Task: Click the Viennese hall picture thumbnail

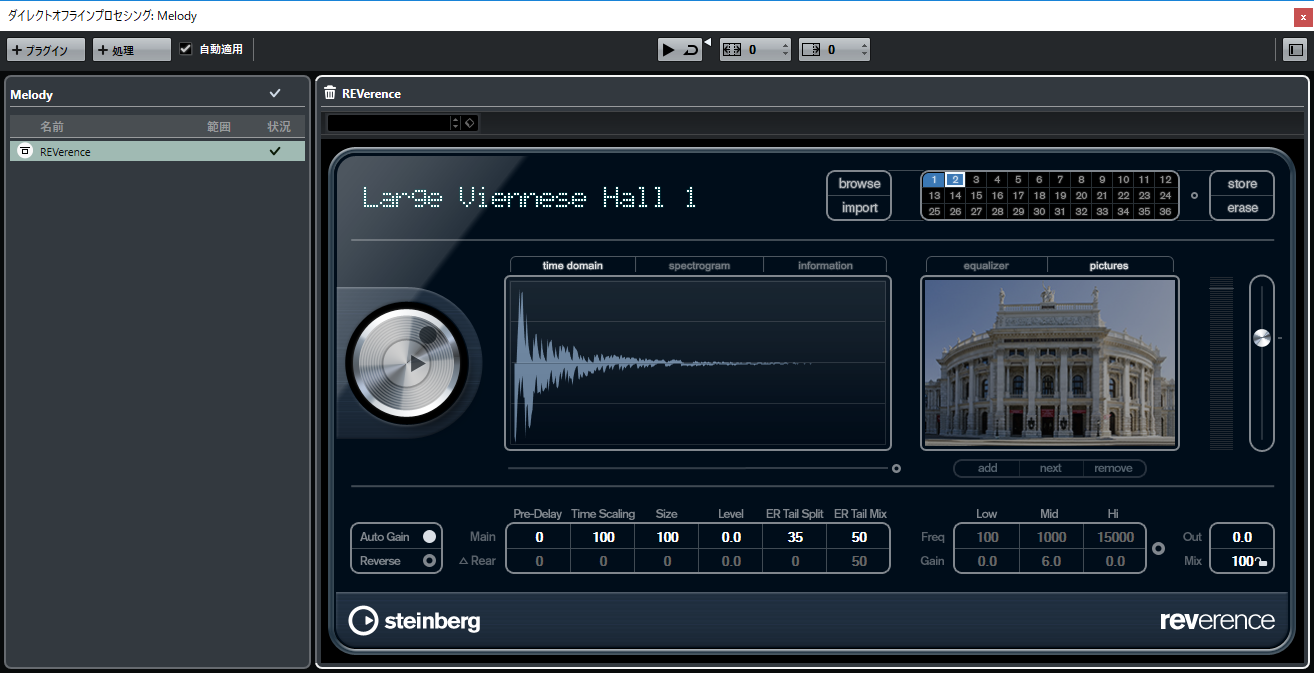Action: point(1049,363)
